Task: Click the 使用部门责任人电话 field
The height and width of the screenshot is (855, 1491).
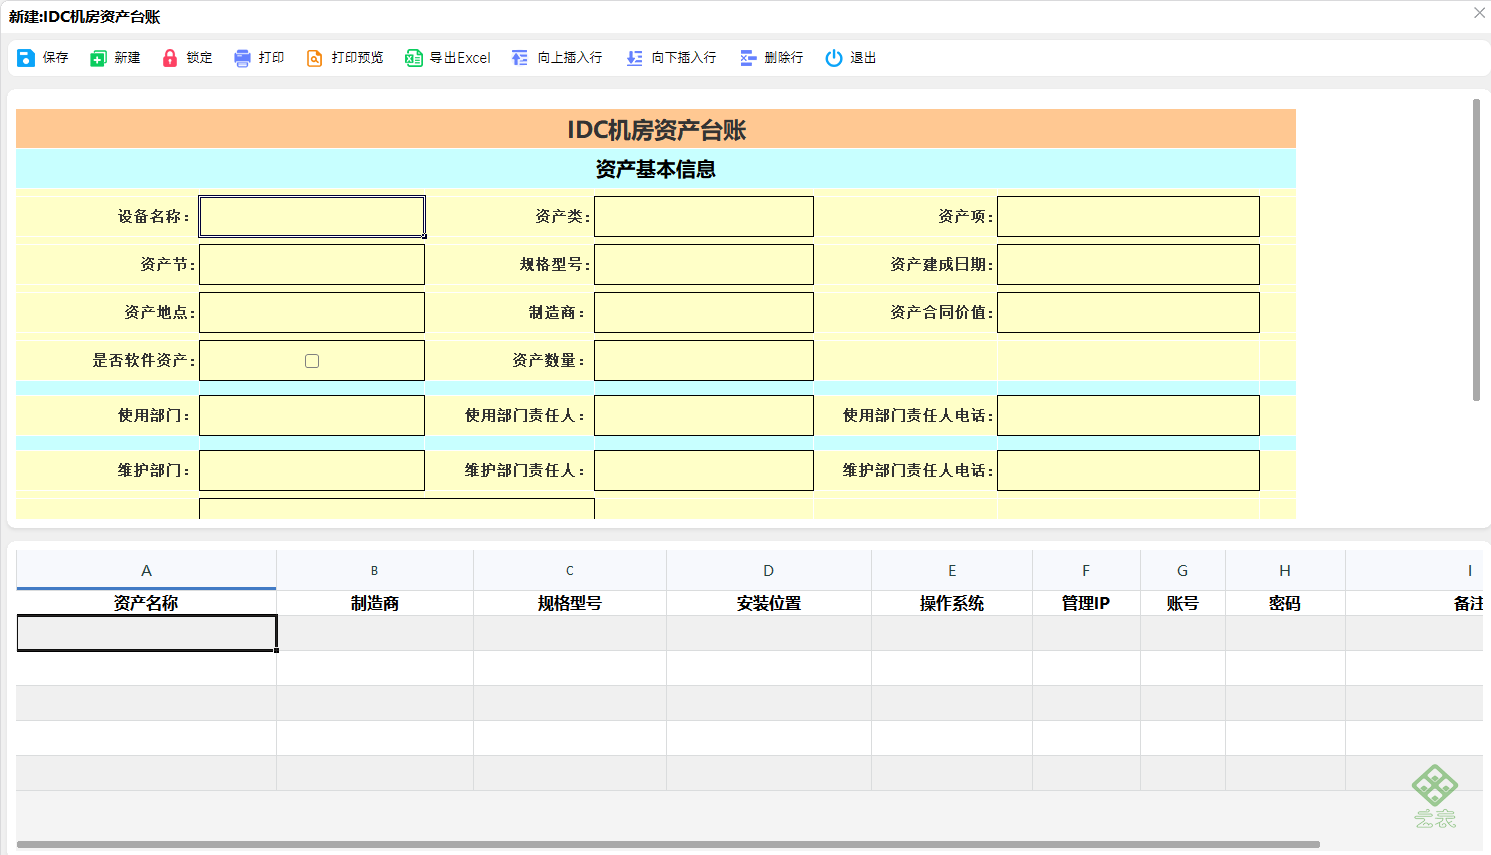Action: tap(1128, 415)
